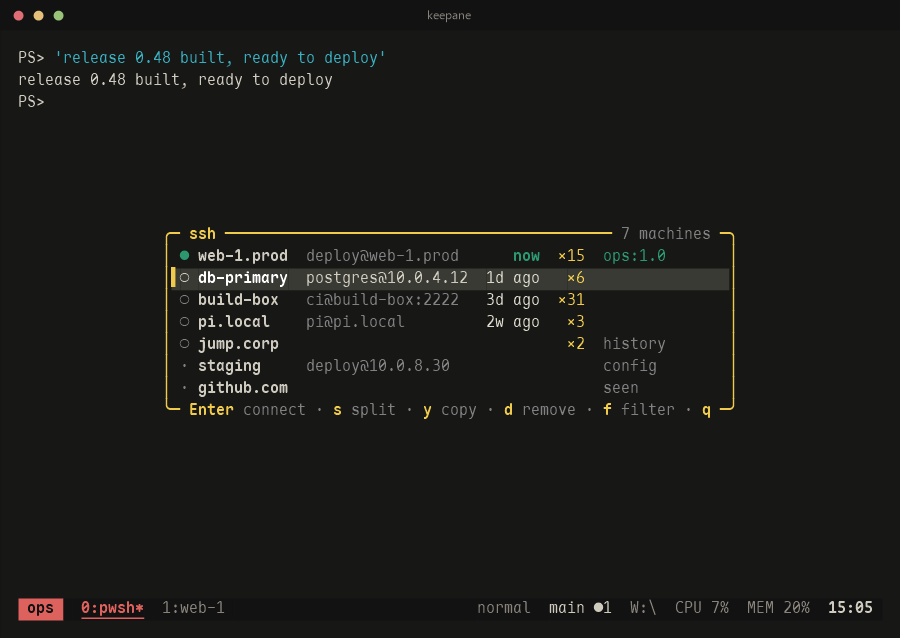900x638 pixels.
Task: Click the 'history' source label
Action: [634, 344]
